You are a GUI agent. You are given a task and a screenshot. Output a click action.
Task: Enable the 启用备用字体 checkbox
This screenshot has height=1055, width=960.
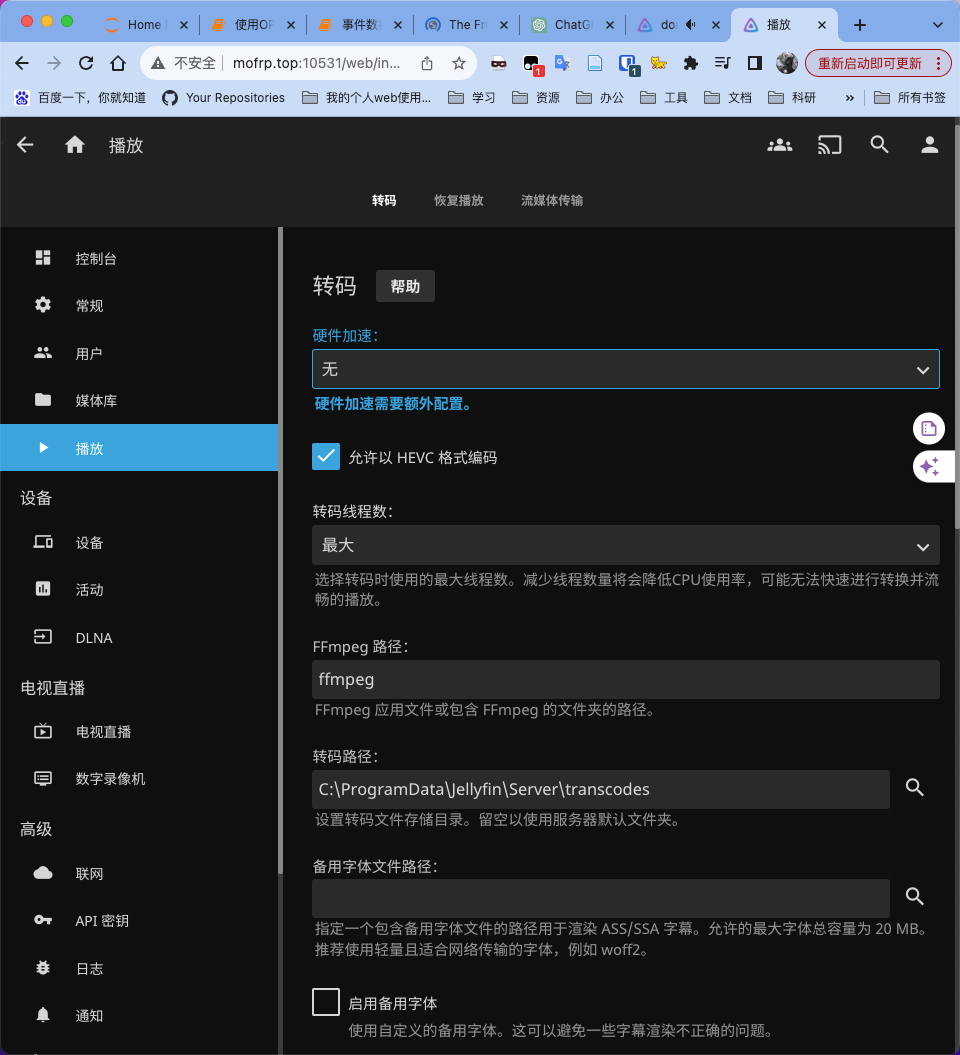[326, 1001]
